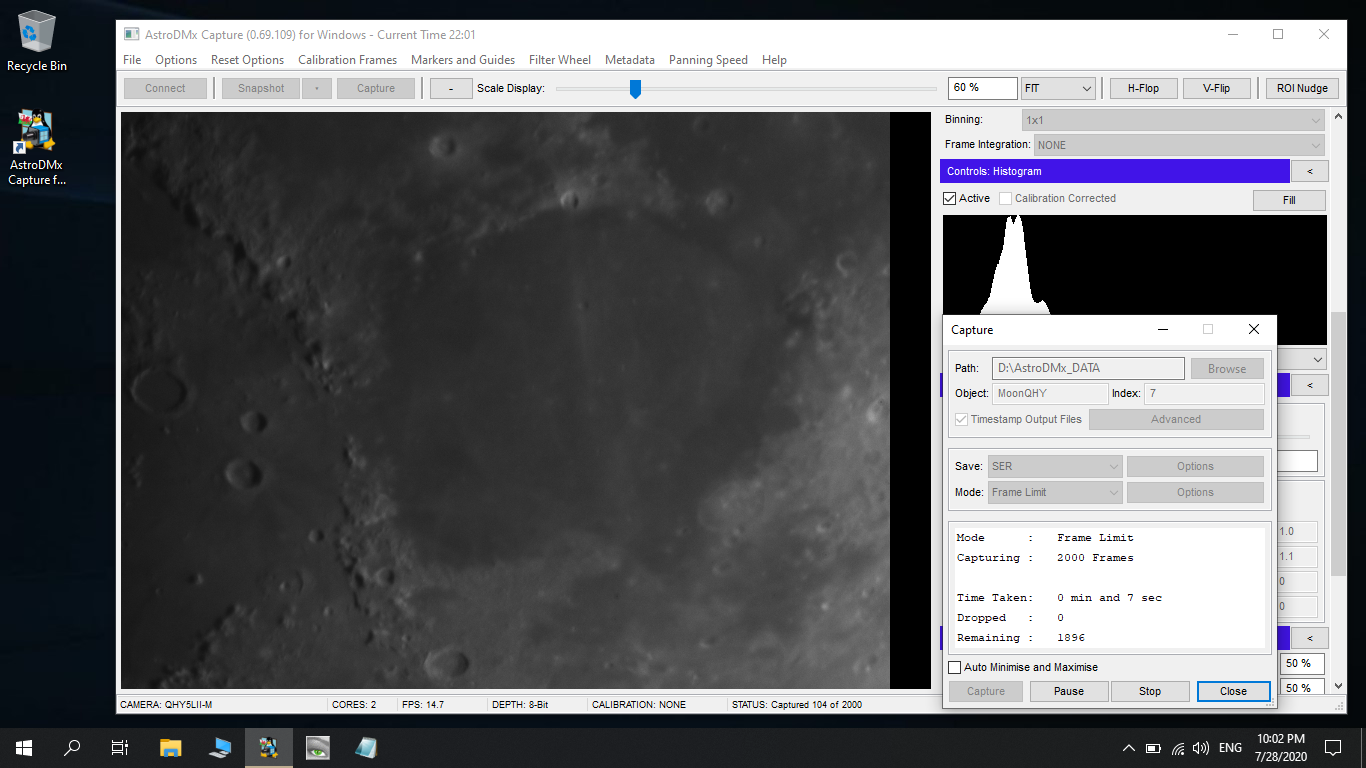
Task: Open the action center notifications icon
Action: [1333, 747]
